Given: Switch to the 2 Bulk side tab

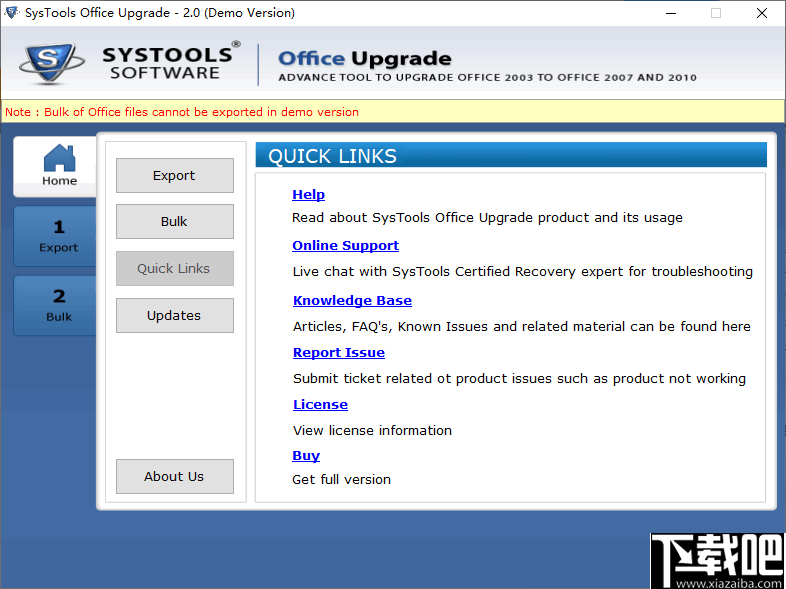Looking at the screenshot, I should [x=56, y=305].
